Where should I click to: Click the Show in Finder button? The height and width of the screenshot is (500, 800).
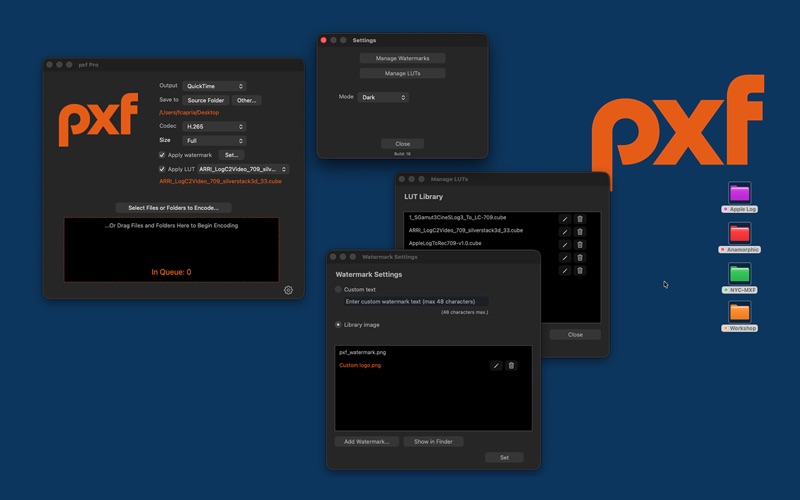click(433, 442)
